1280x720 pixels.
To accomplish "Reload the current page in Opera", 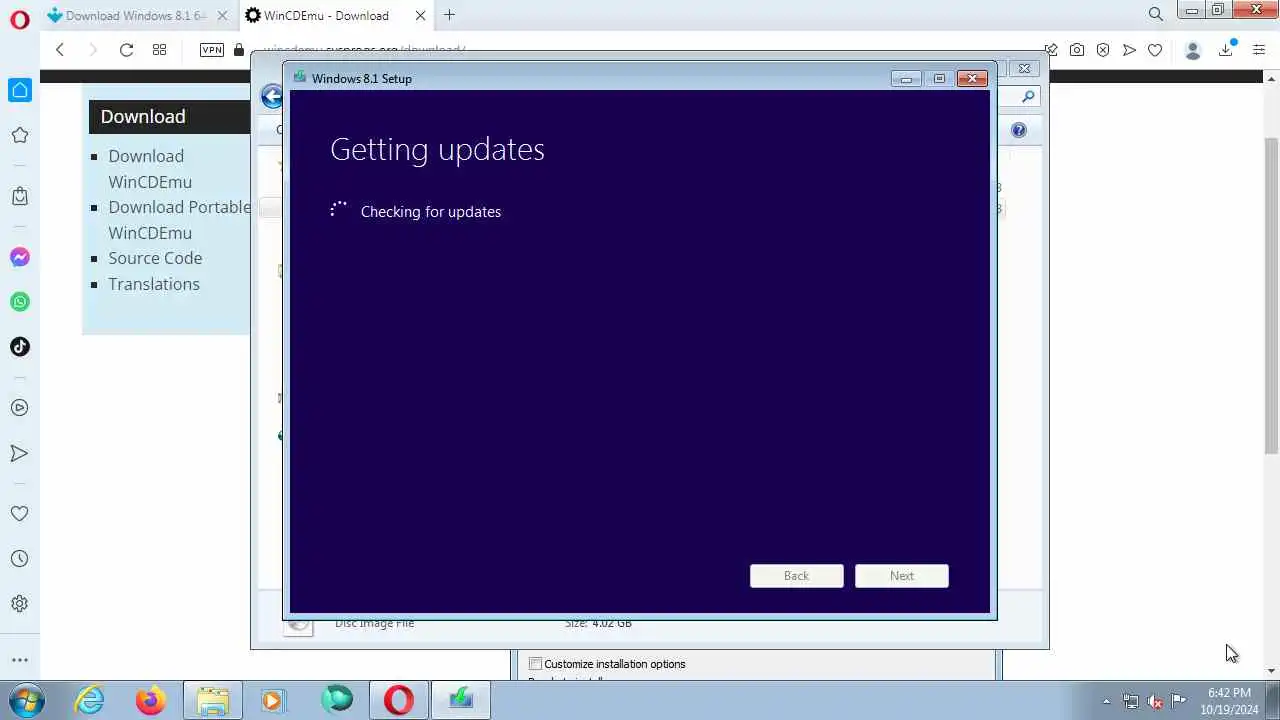I will click(126, 50).
